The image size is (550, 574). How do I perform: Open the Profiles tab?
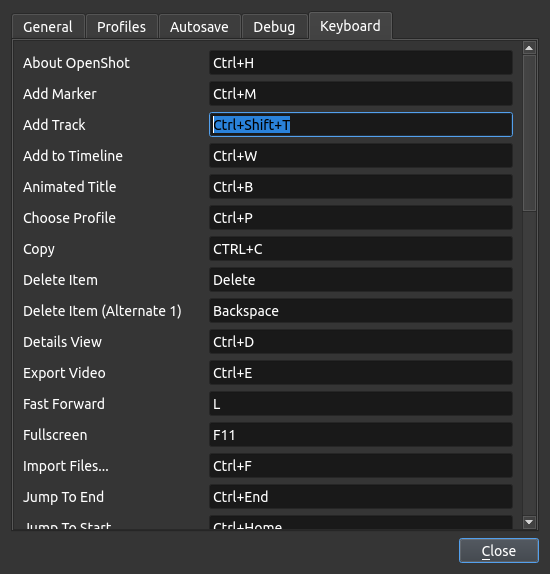click(x=122, y=27)
